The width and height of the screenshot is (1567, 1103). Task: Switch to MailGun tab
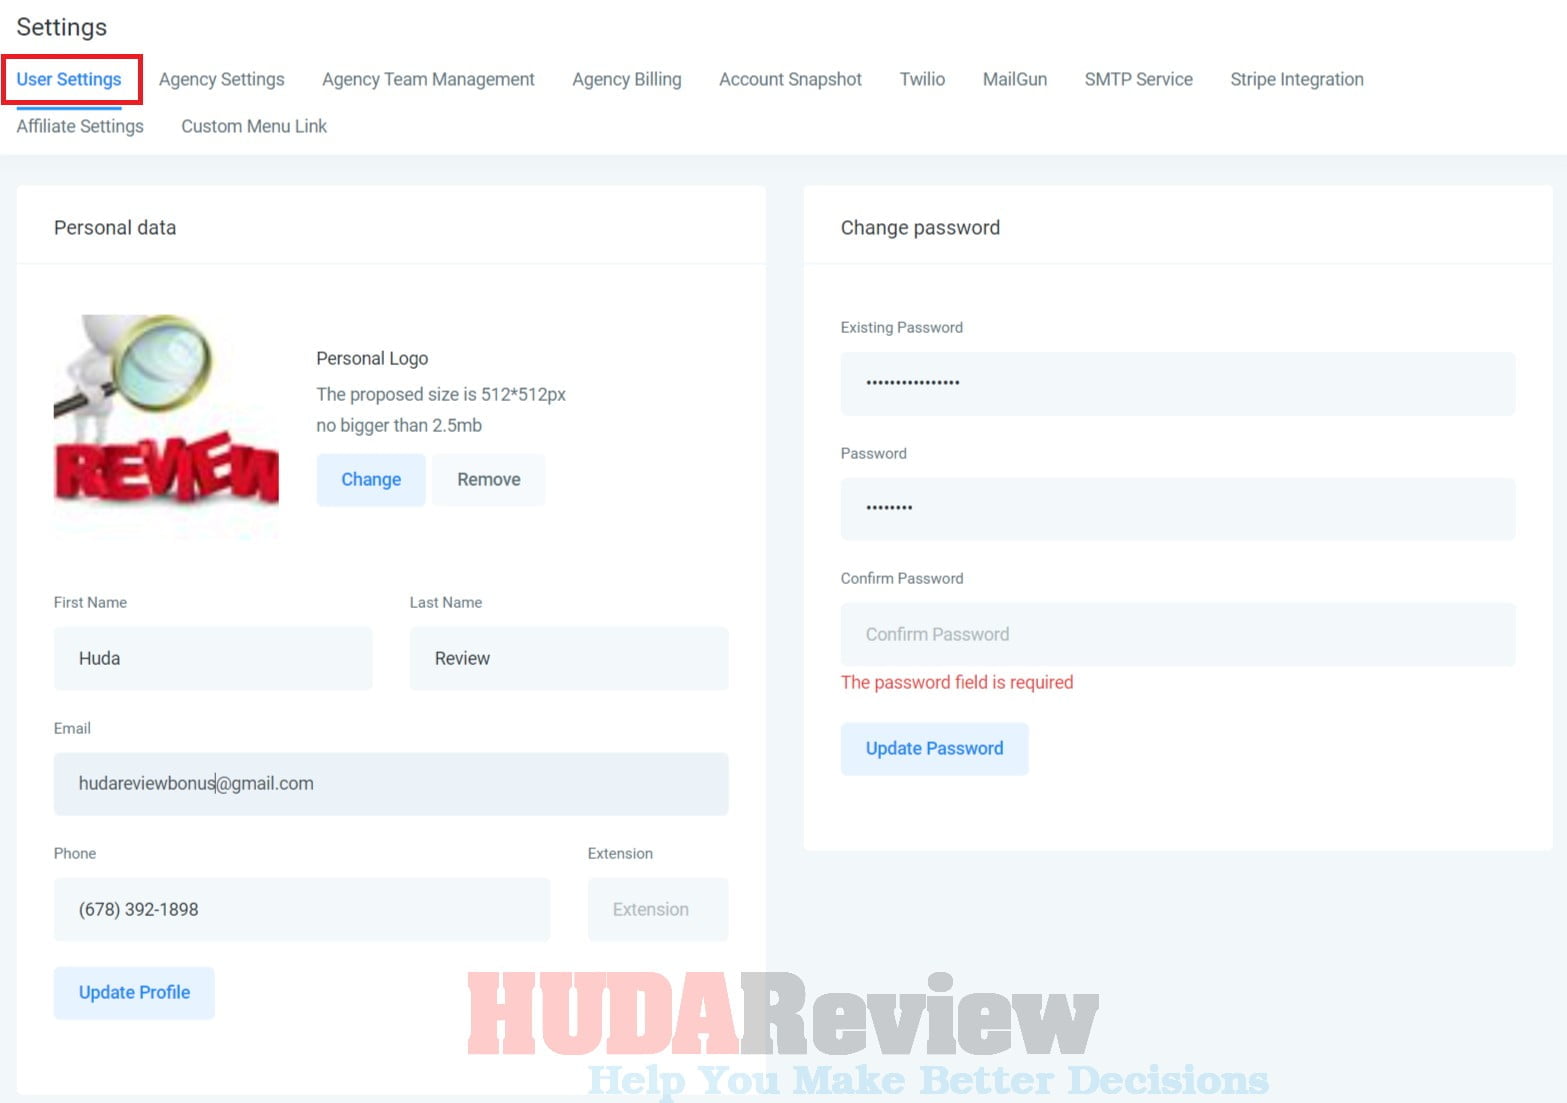pyautogui.click(x=1014, y=79)
